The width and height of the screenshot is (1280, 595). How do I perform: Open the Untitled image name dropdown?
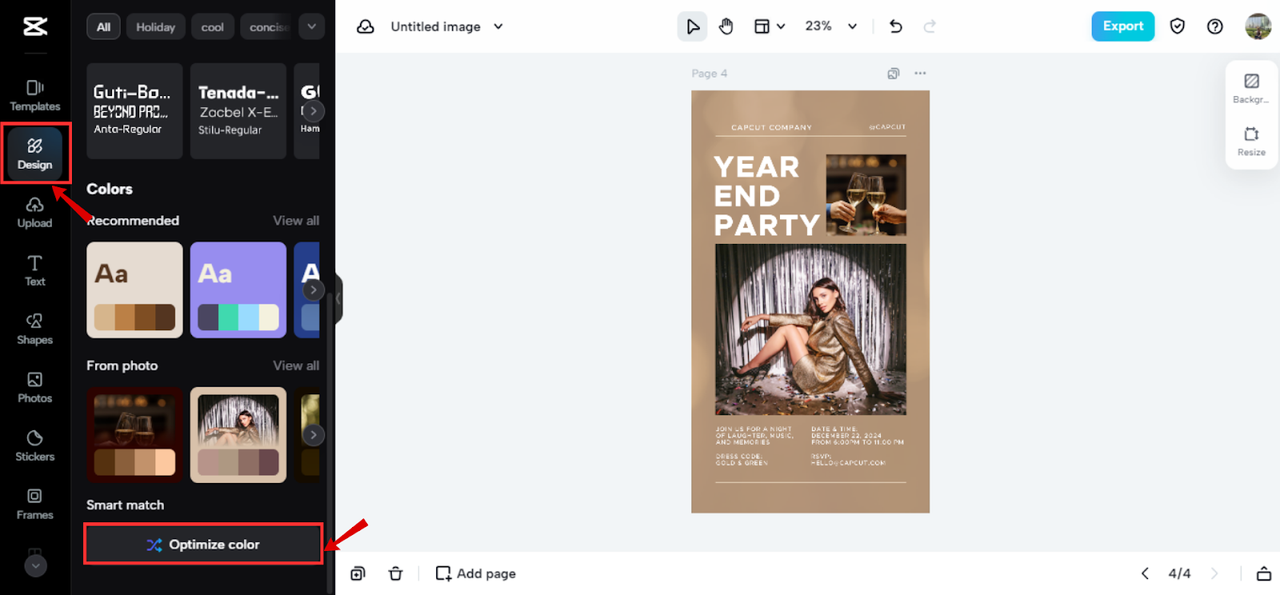pyautogui.click(x=447, y=27)
